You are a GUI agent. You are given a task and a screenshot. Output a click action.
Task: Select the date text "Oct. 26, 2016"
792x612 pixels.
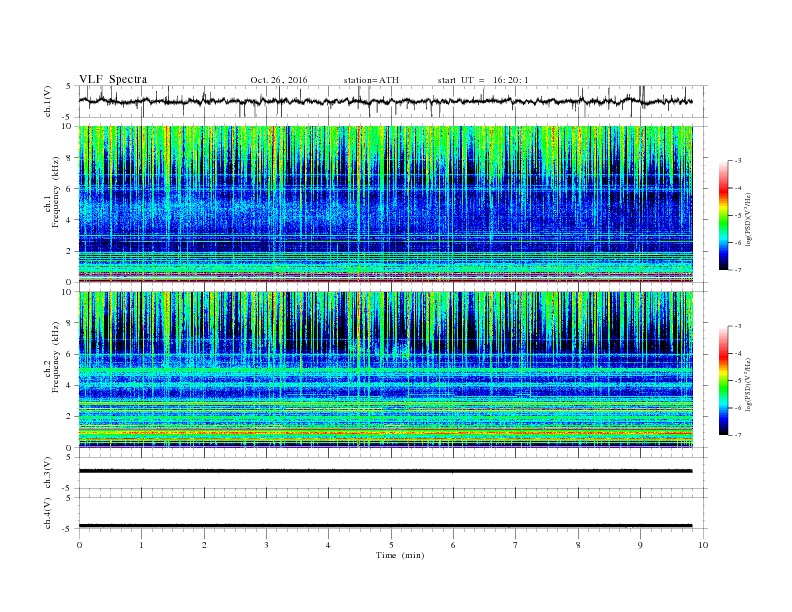pyautogui.click(x=279, y=80)
